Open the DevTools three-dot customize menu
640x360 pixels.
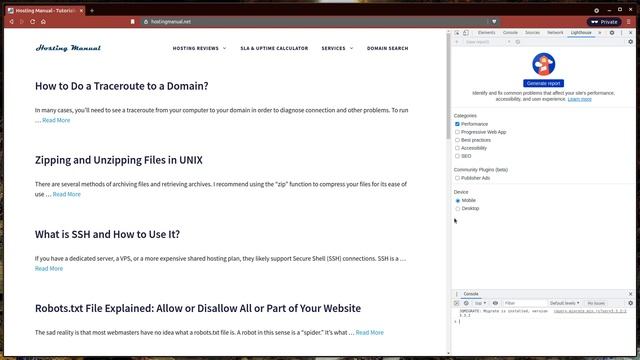(622, 33)
